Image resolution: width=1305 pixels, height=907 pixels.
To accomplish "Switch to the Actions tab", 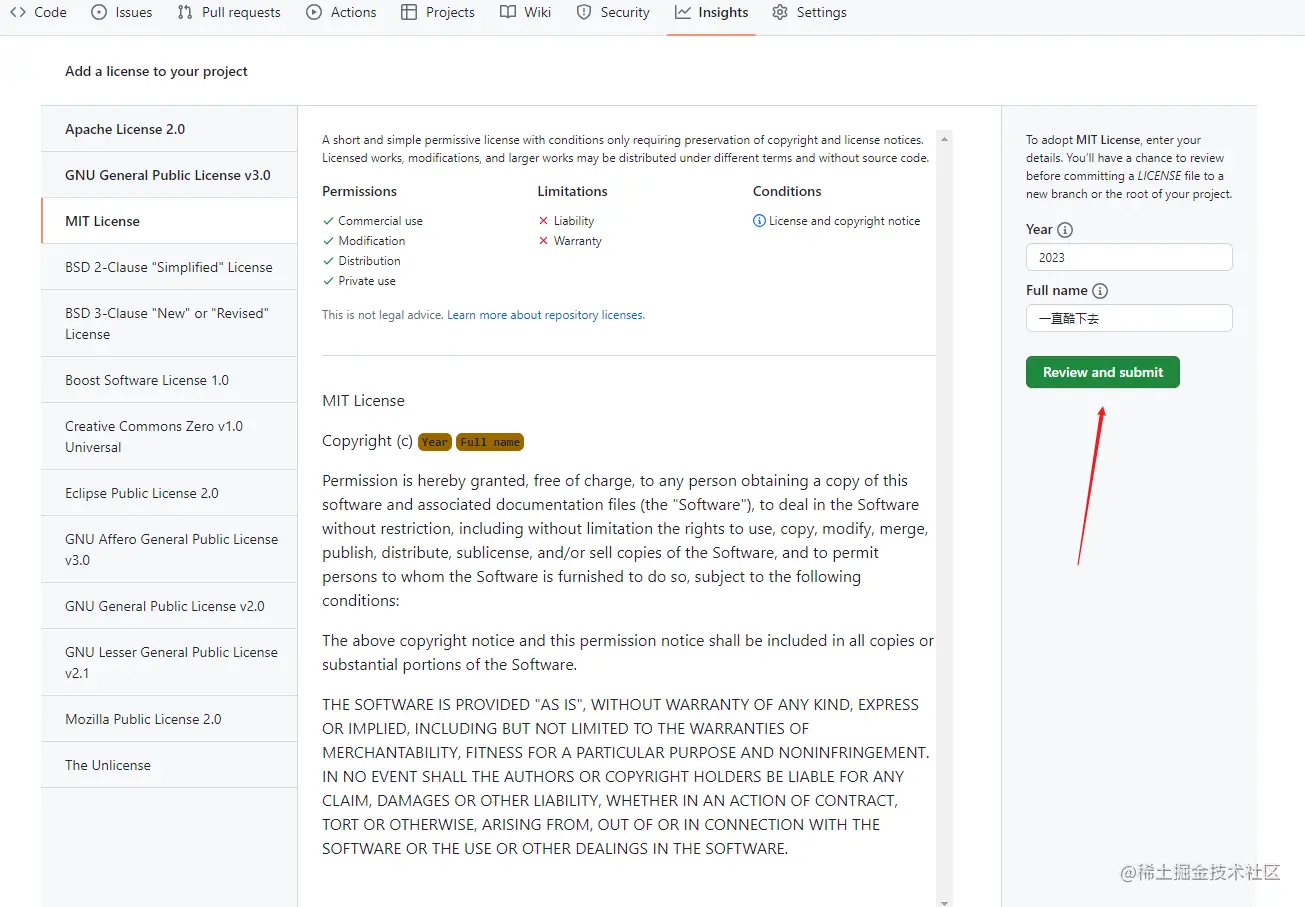I will (342, 12).
